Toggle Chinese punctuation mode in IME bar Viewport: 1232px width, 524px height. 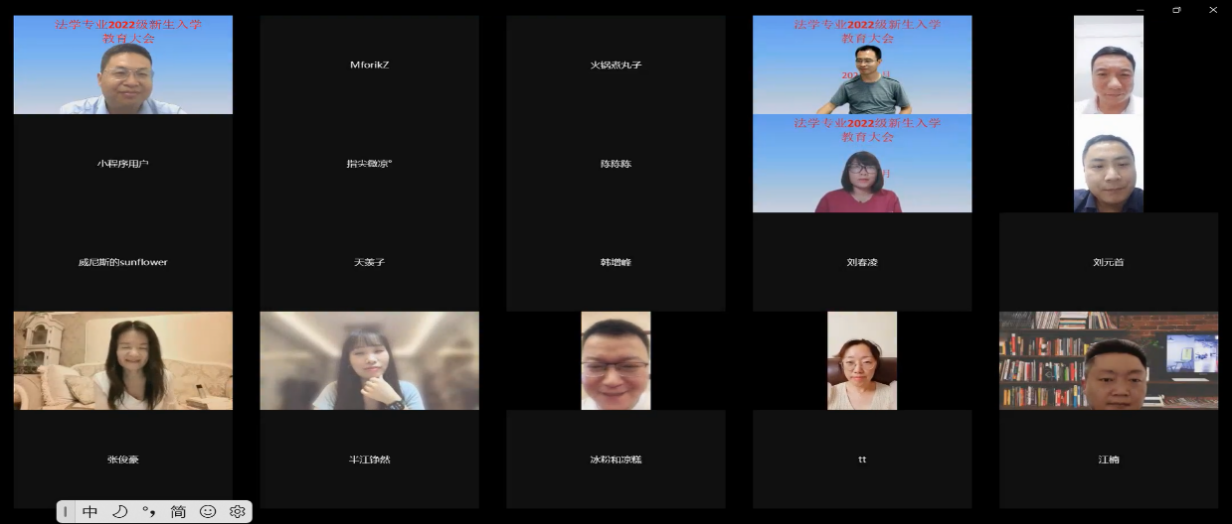click(x=149, y=511)
